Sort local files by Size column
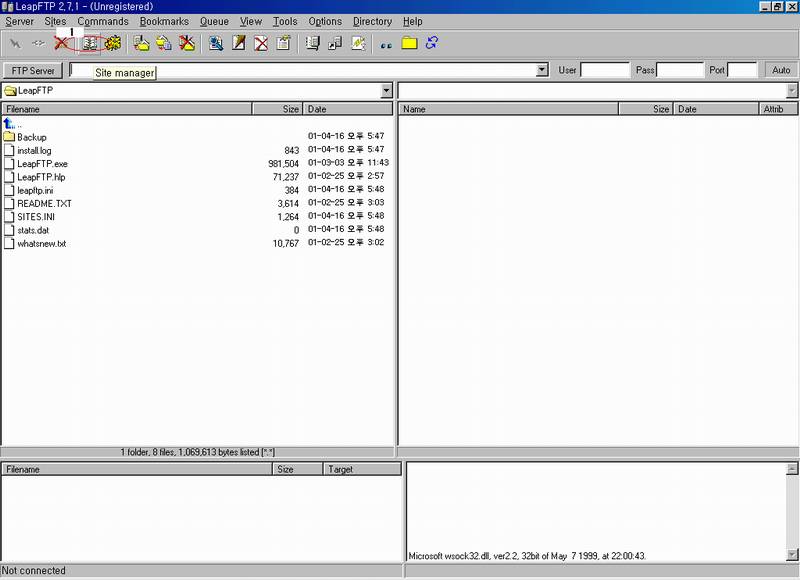The image size is (800, 580). click(x=277, y=109)
